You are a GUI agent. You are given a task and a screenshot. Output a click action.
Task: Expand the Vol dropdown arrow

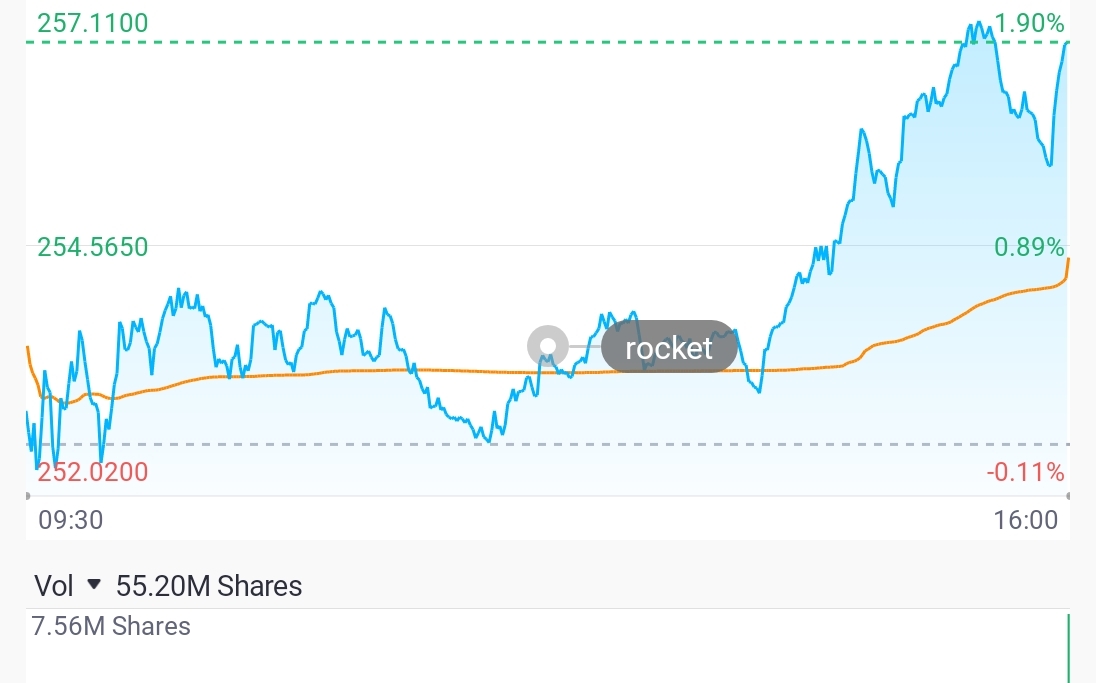tap(94, 584)
